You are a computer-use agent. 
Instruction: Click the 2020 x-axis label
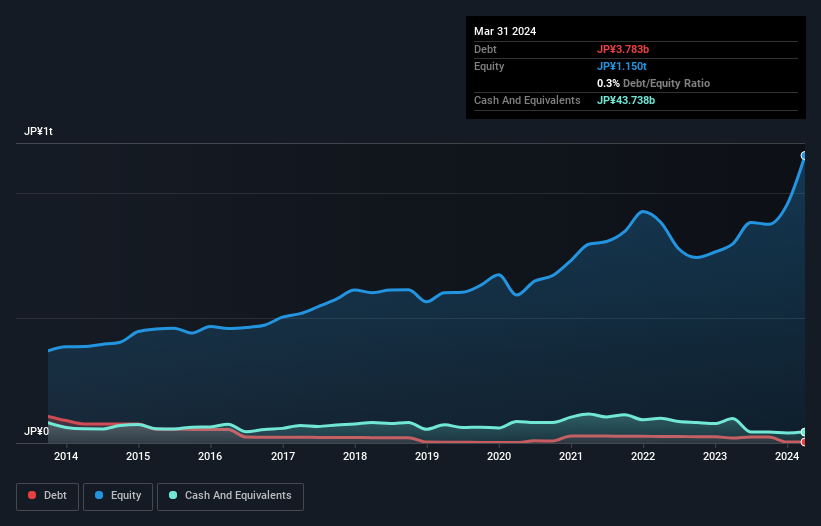pyautogui.click(x=499, y=456)
